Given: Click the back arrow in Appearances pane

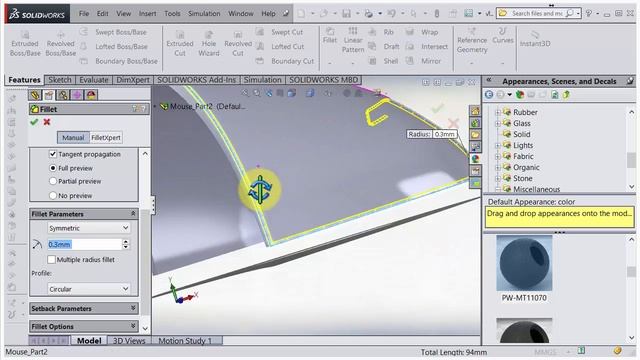Looking at the screenshot, I should (489, 95).
